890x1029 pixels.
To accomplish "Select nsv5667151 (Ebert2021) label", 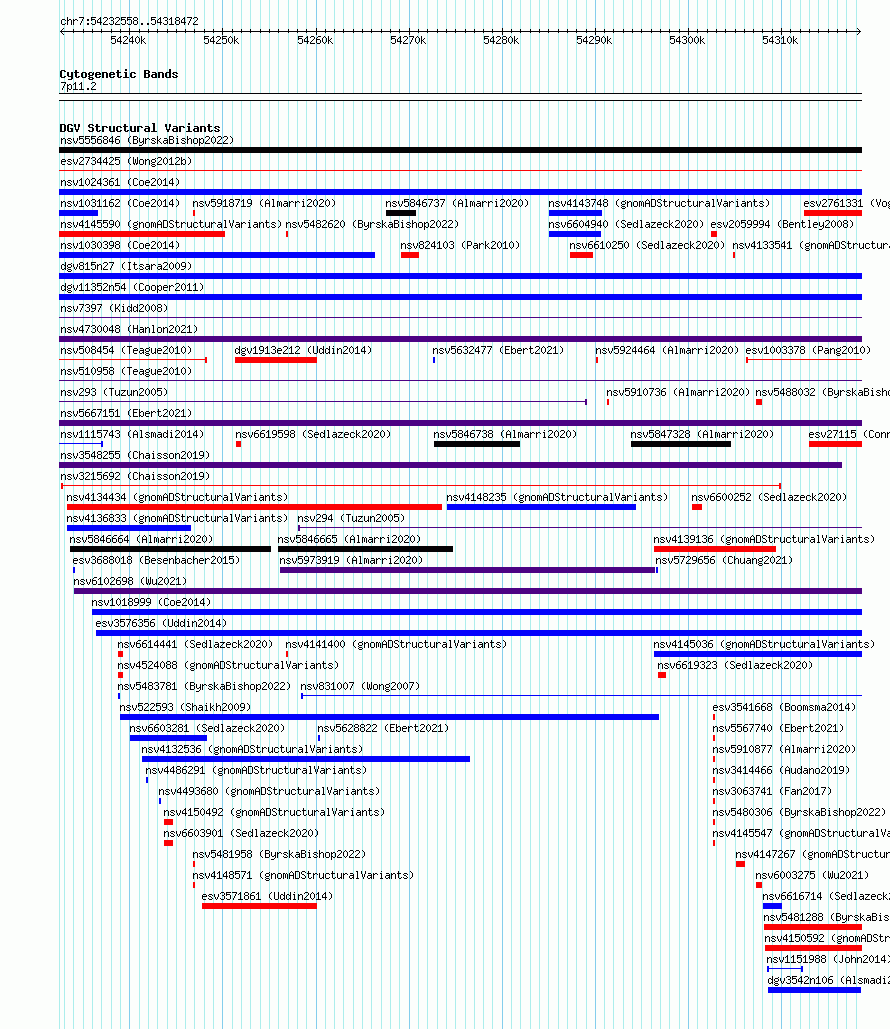I will tap(126, 413).
